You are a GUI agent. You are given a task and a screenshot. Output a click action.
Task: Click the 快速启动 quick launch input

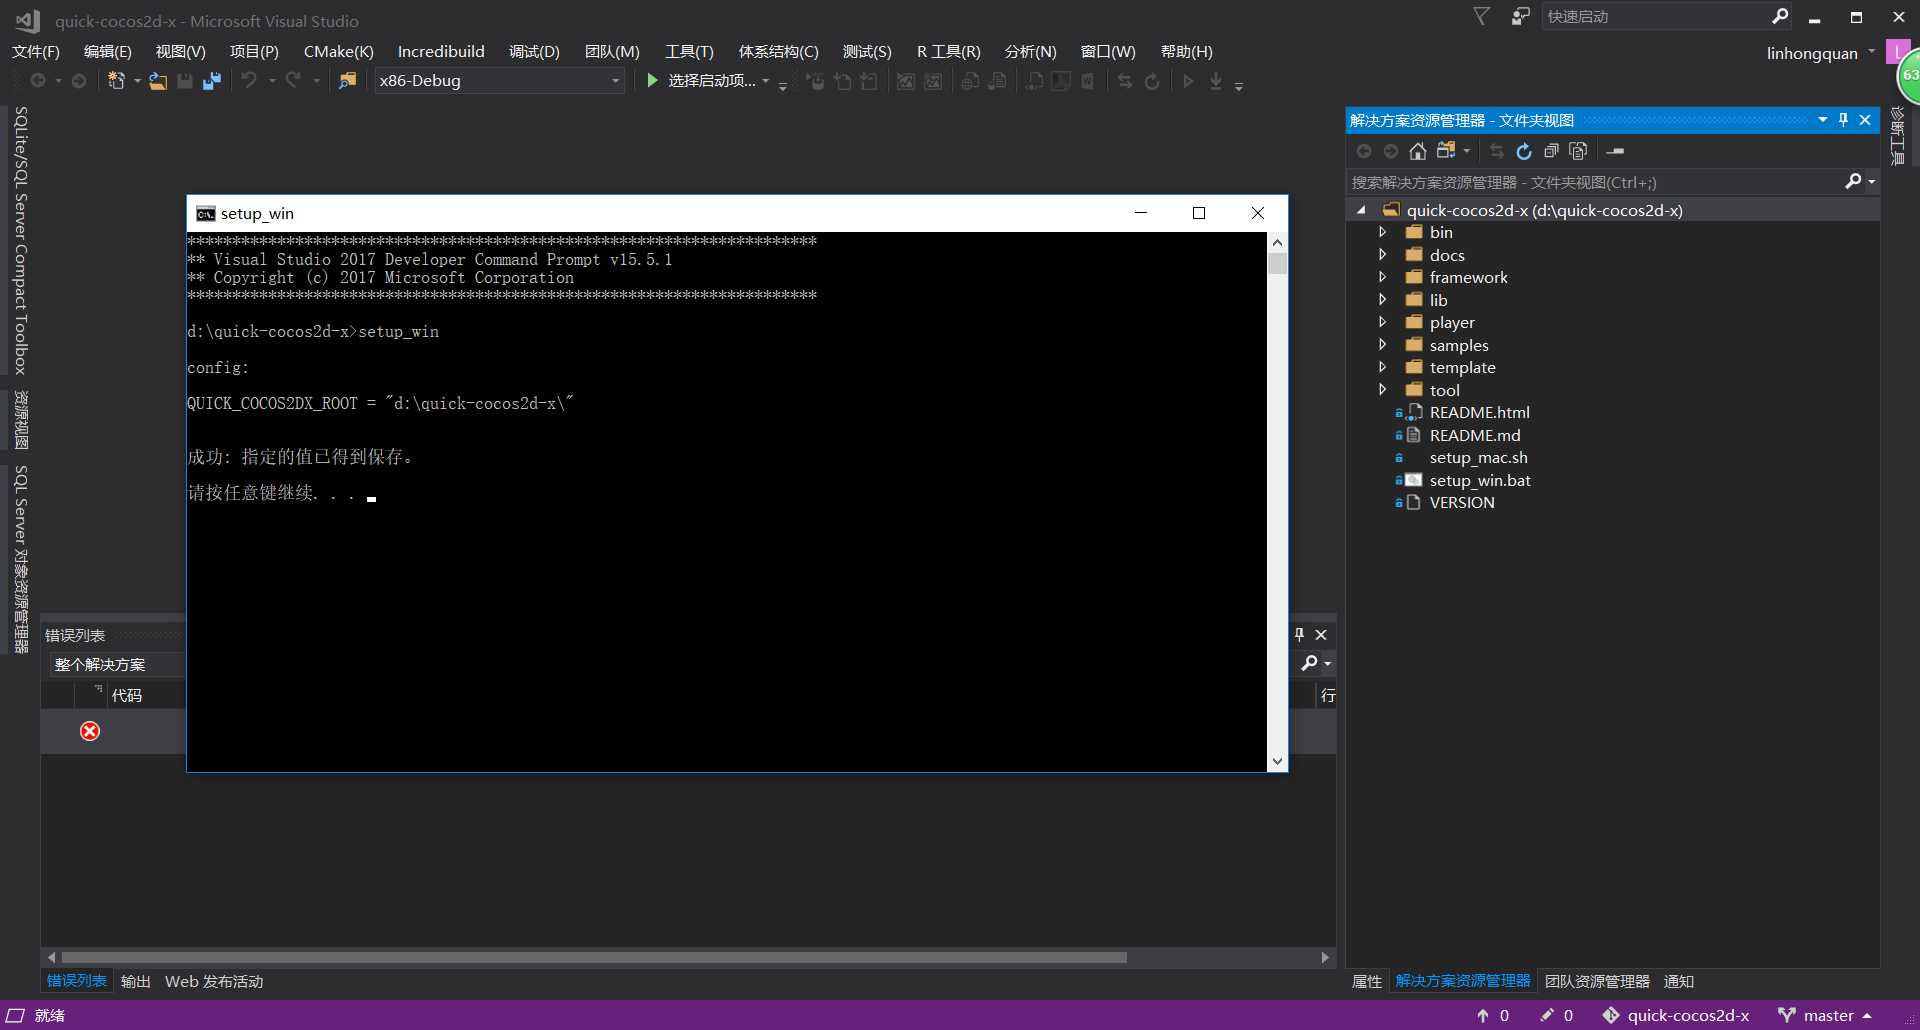(1655, 16)
